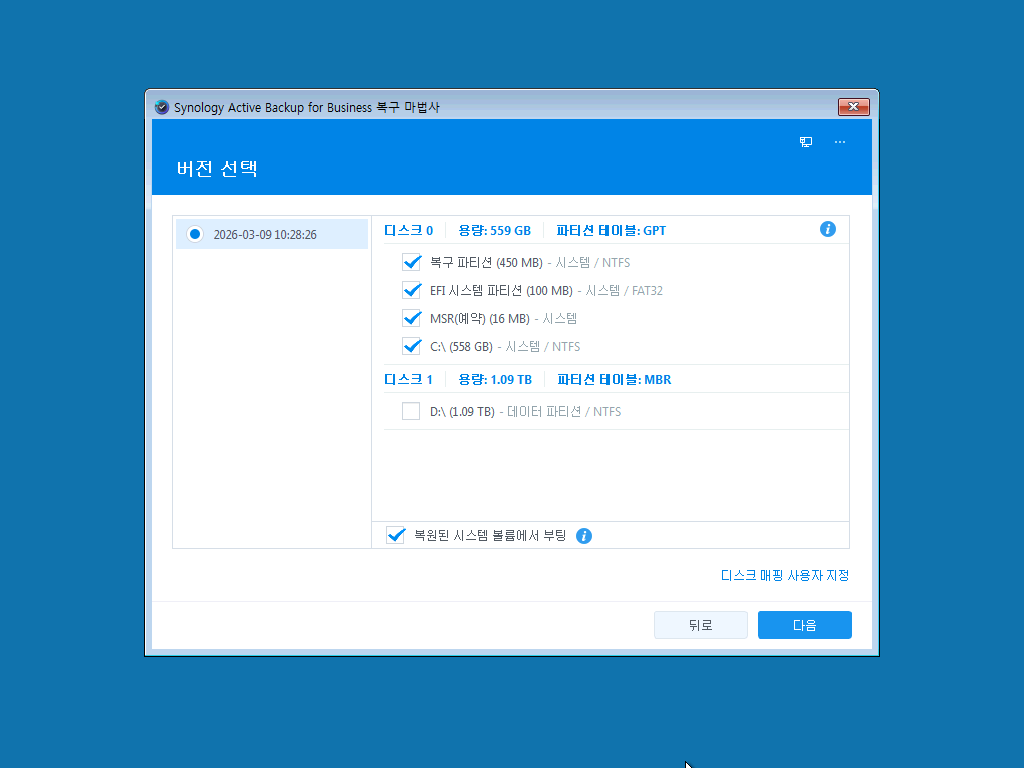This screenshot has height=768, width=1024.
Task: Open 디스크 매핑 사용자 지정 link
Action: click(x=784, y=575)
